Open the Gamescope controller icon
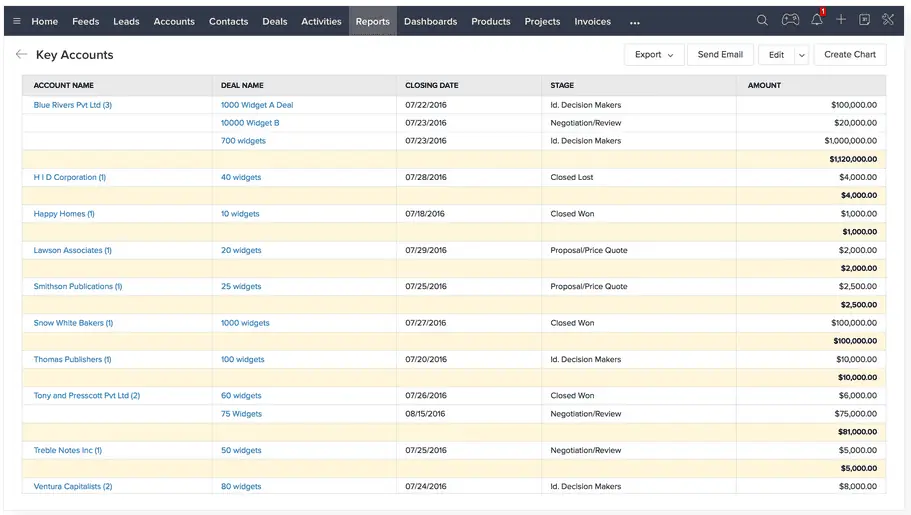The width and height of the screenshot is (911, 515). pos(790,21)
